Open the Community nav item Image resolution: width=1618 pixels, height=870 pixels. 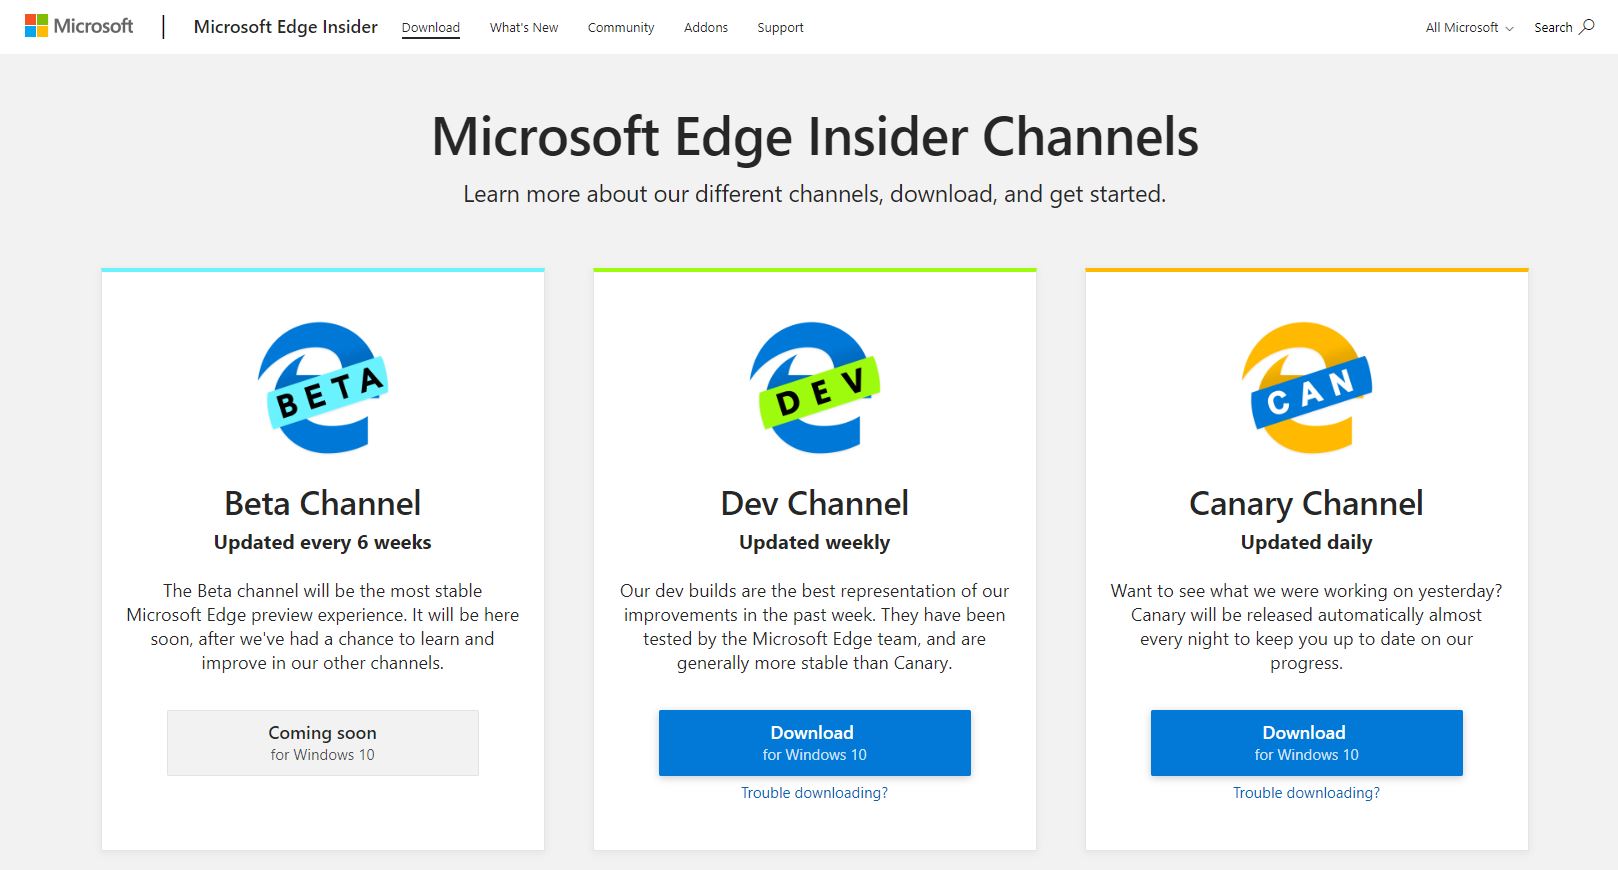621,28
